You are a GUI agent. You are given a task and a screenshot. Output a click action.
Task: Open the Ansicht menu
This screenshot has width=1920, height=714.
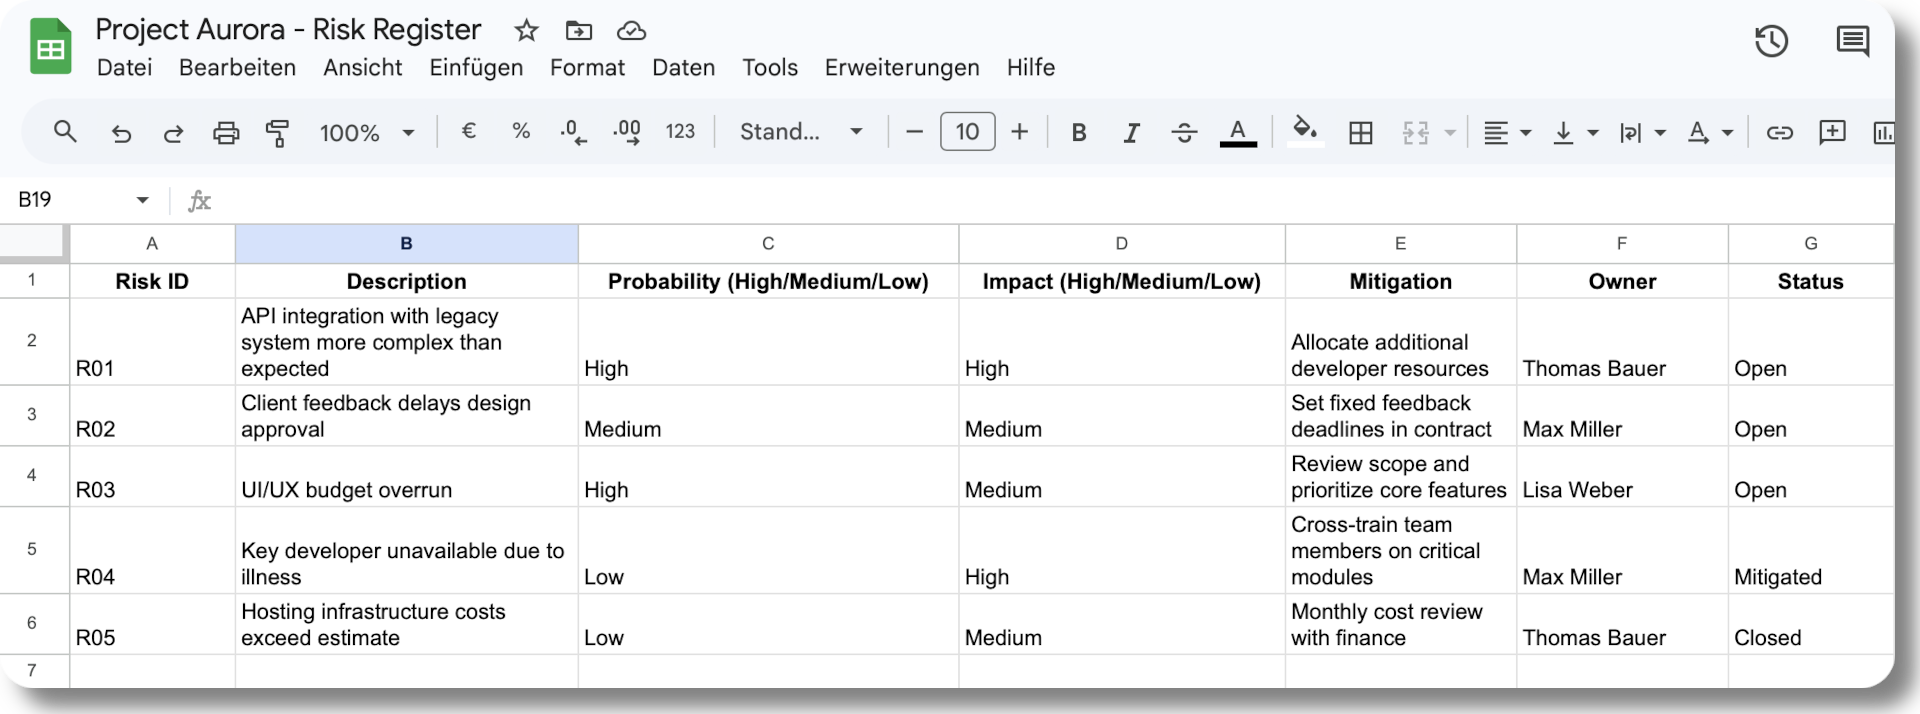point(362,67)
